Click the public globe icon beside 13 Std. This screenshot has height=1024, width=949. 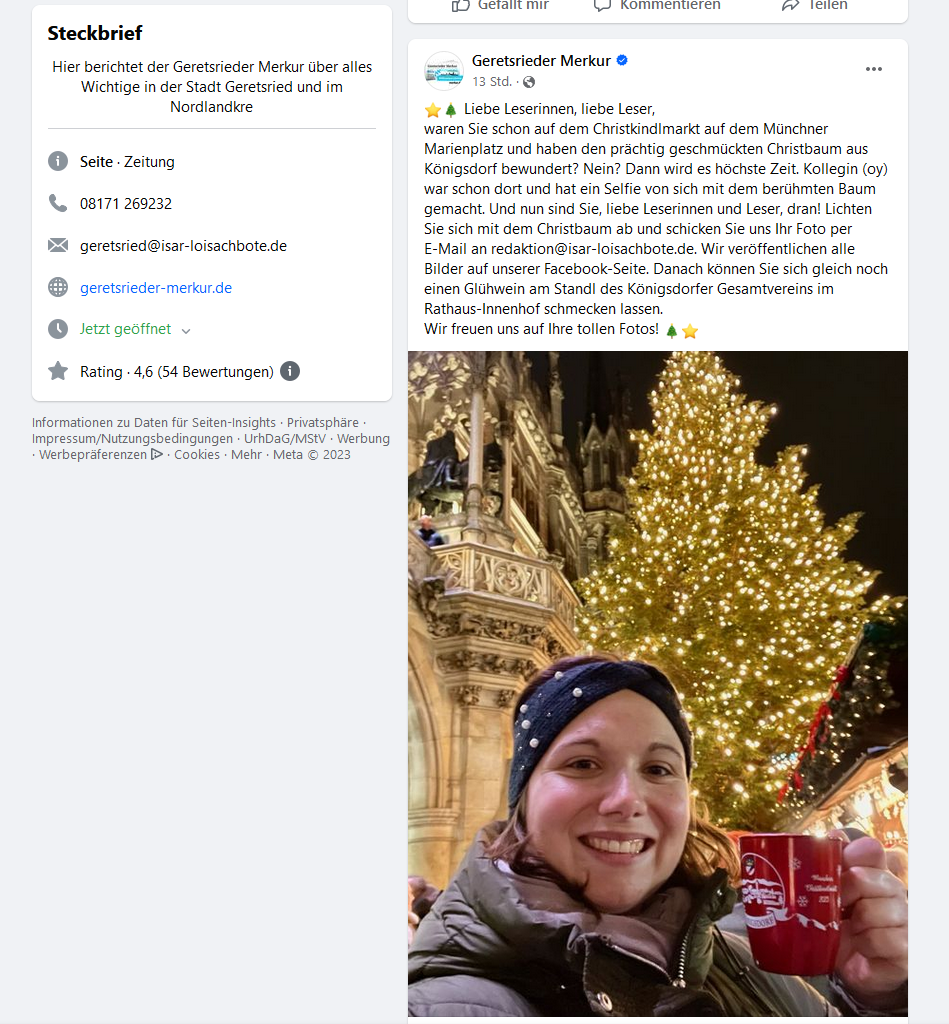click(529, 82)
